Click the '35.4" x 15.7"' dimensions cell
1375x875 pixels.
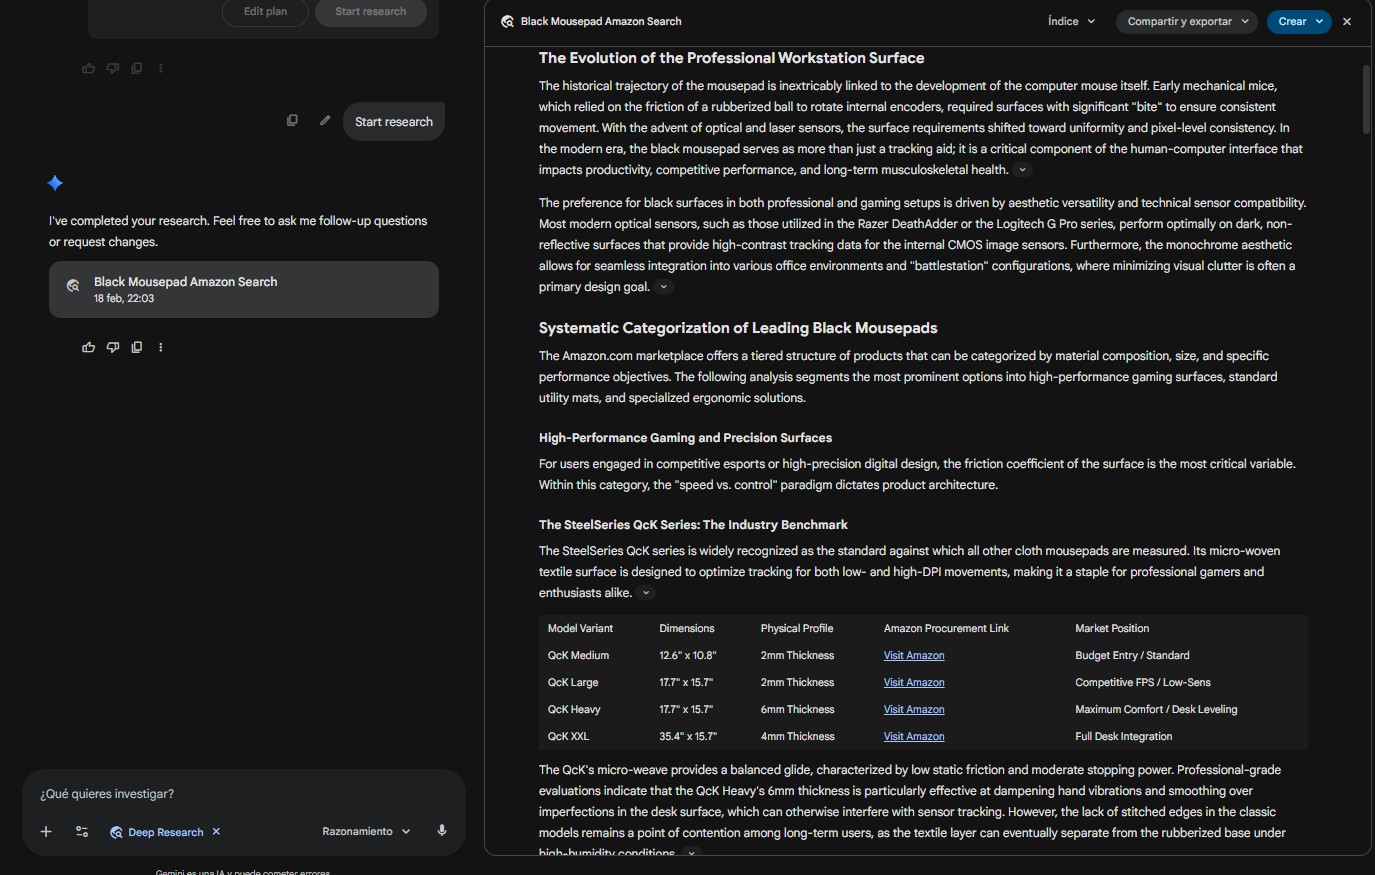pos(688,737)
